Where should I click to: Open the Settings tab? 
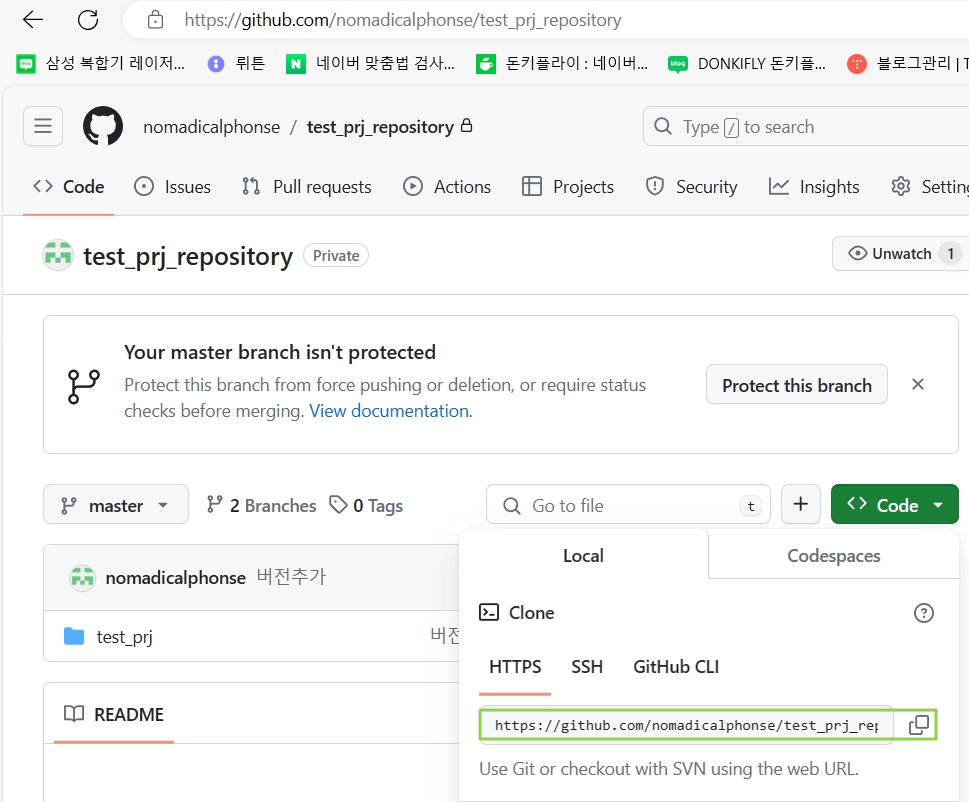[x=929, y=187]
